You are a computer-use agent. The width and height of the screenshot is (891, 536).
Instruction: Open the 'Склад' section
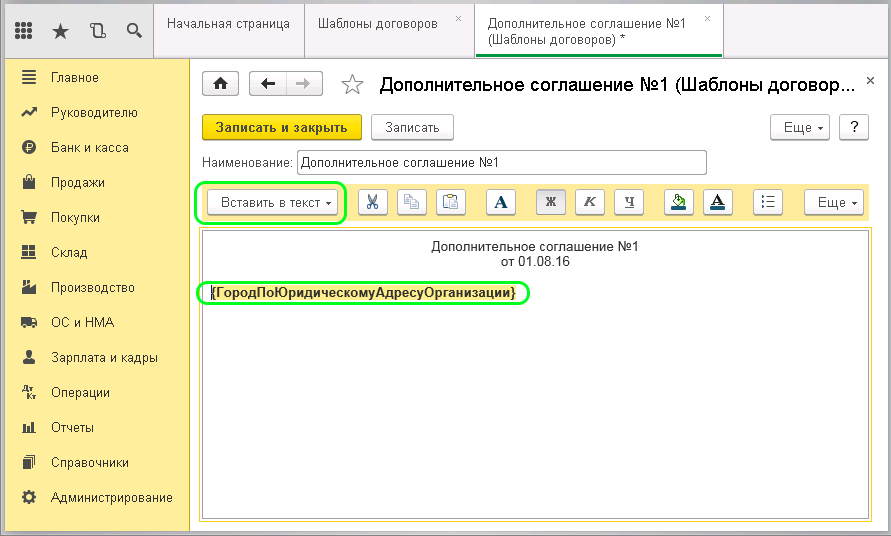[x=97, y=252]
